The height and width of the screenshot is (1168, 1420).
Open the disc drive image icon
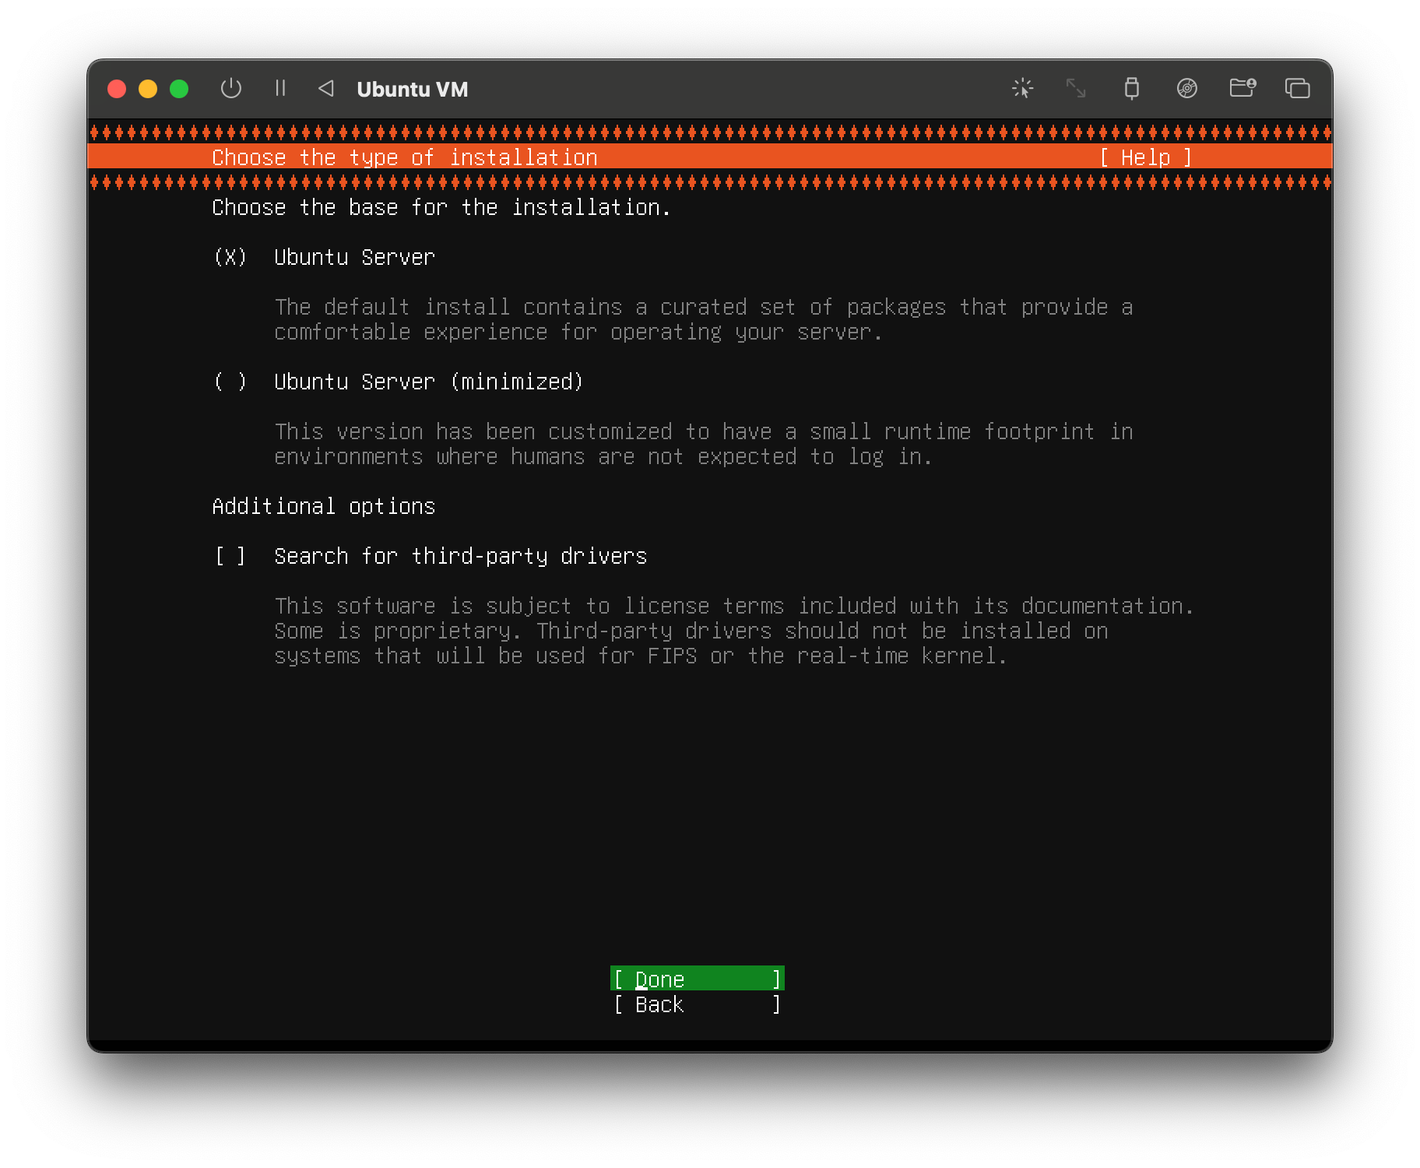pyautogui.click(x=1187, y=88)
